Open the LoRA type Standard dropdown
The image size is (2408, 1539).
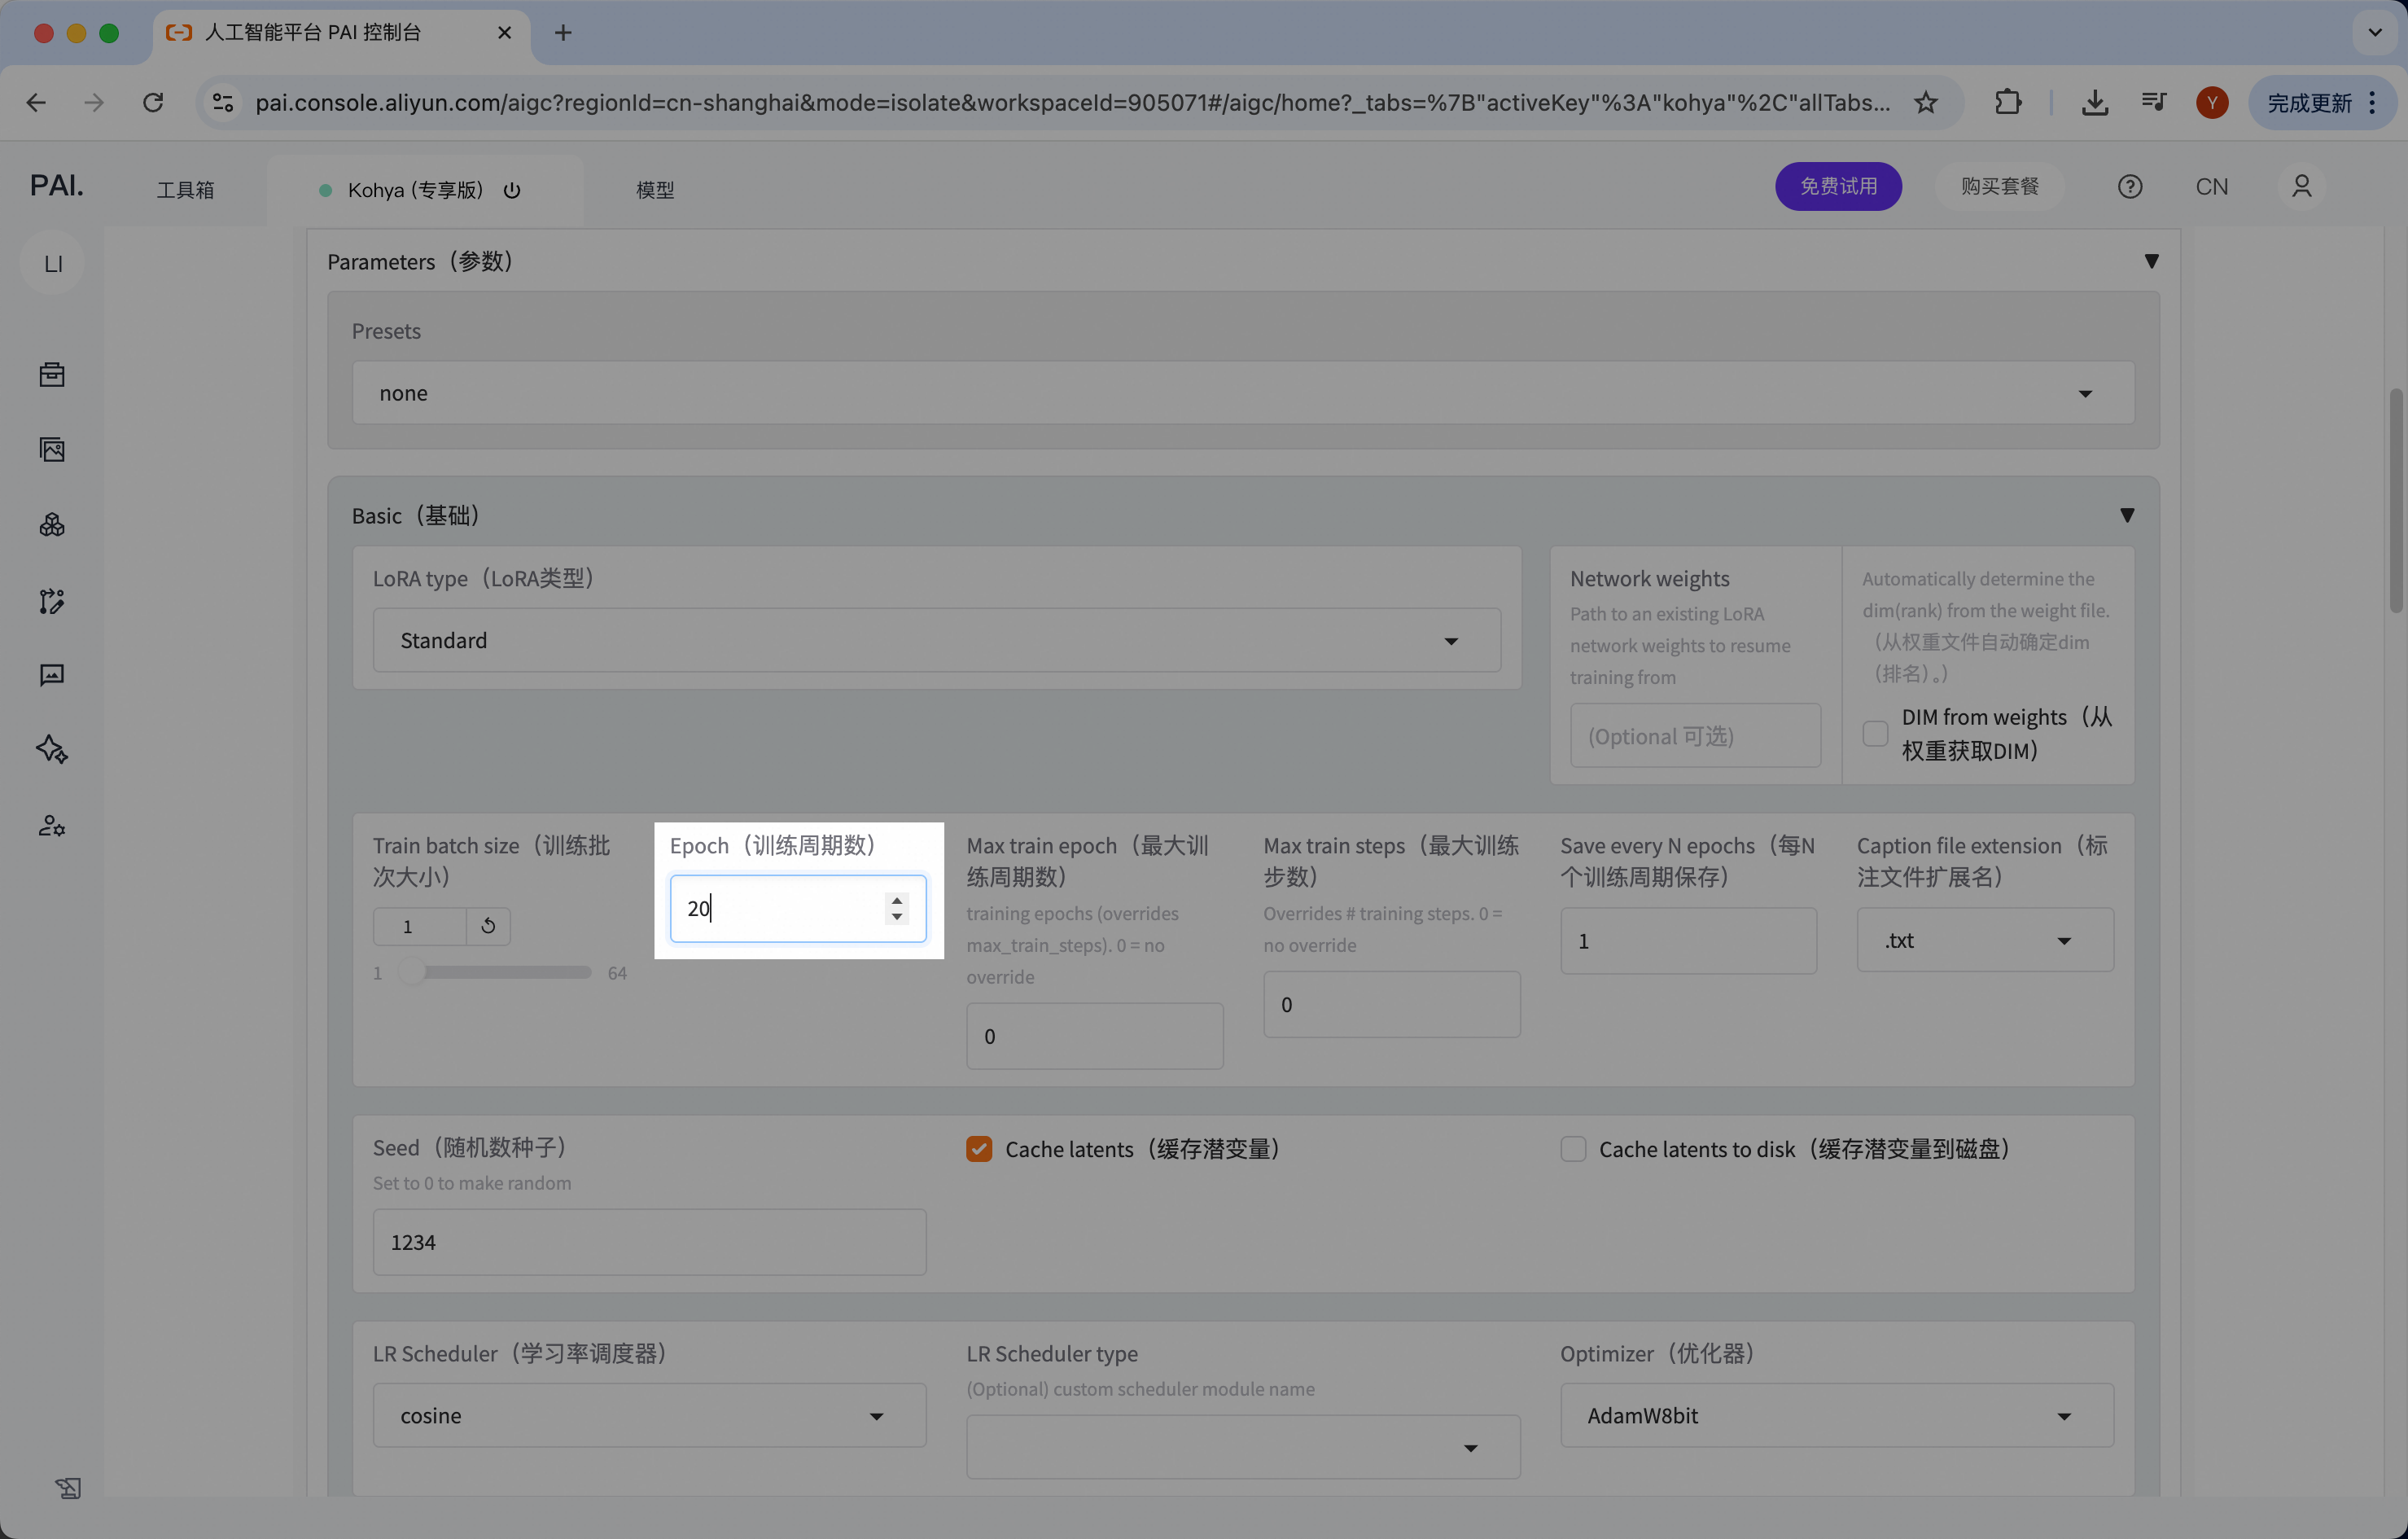(936, 640)
